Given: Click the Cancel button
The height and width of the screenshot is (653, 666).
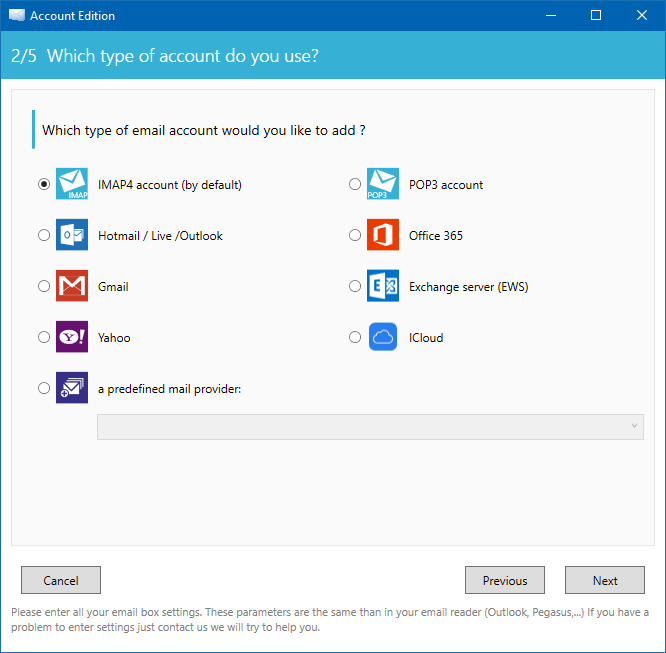Looking at the screenshot, I should point(61,580).
